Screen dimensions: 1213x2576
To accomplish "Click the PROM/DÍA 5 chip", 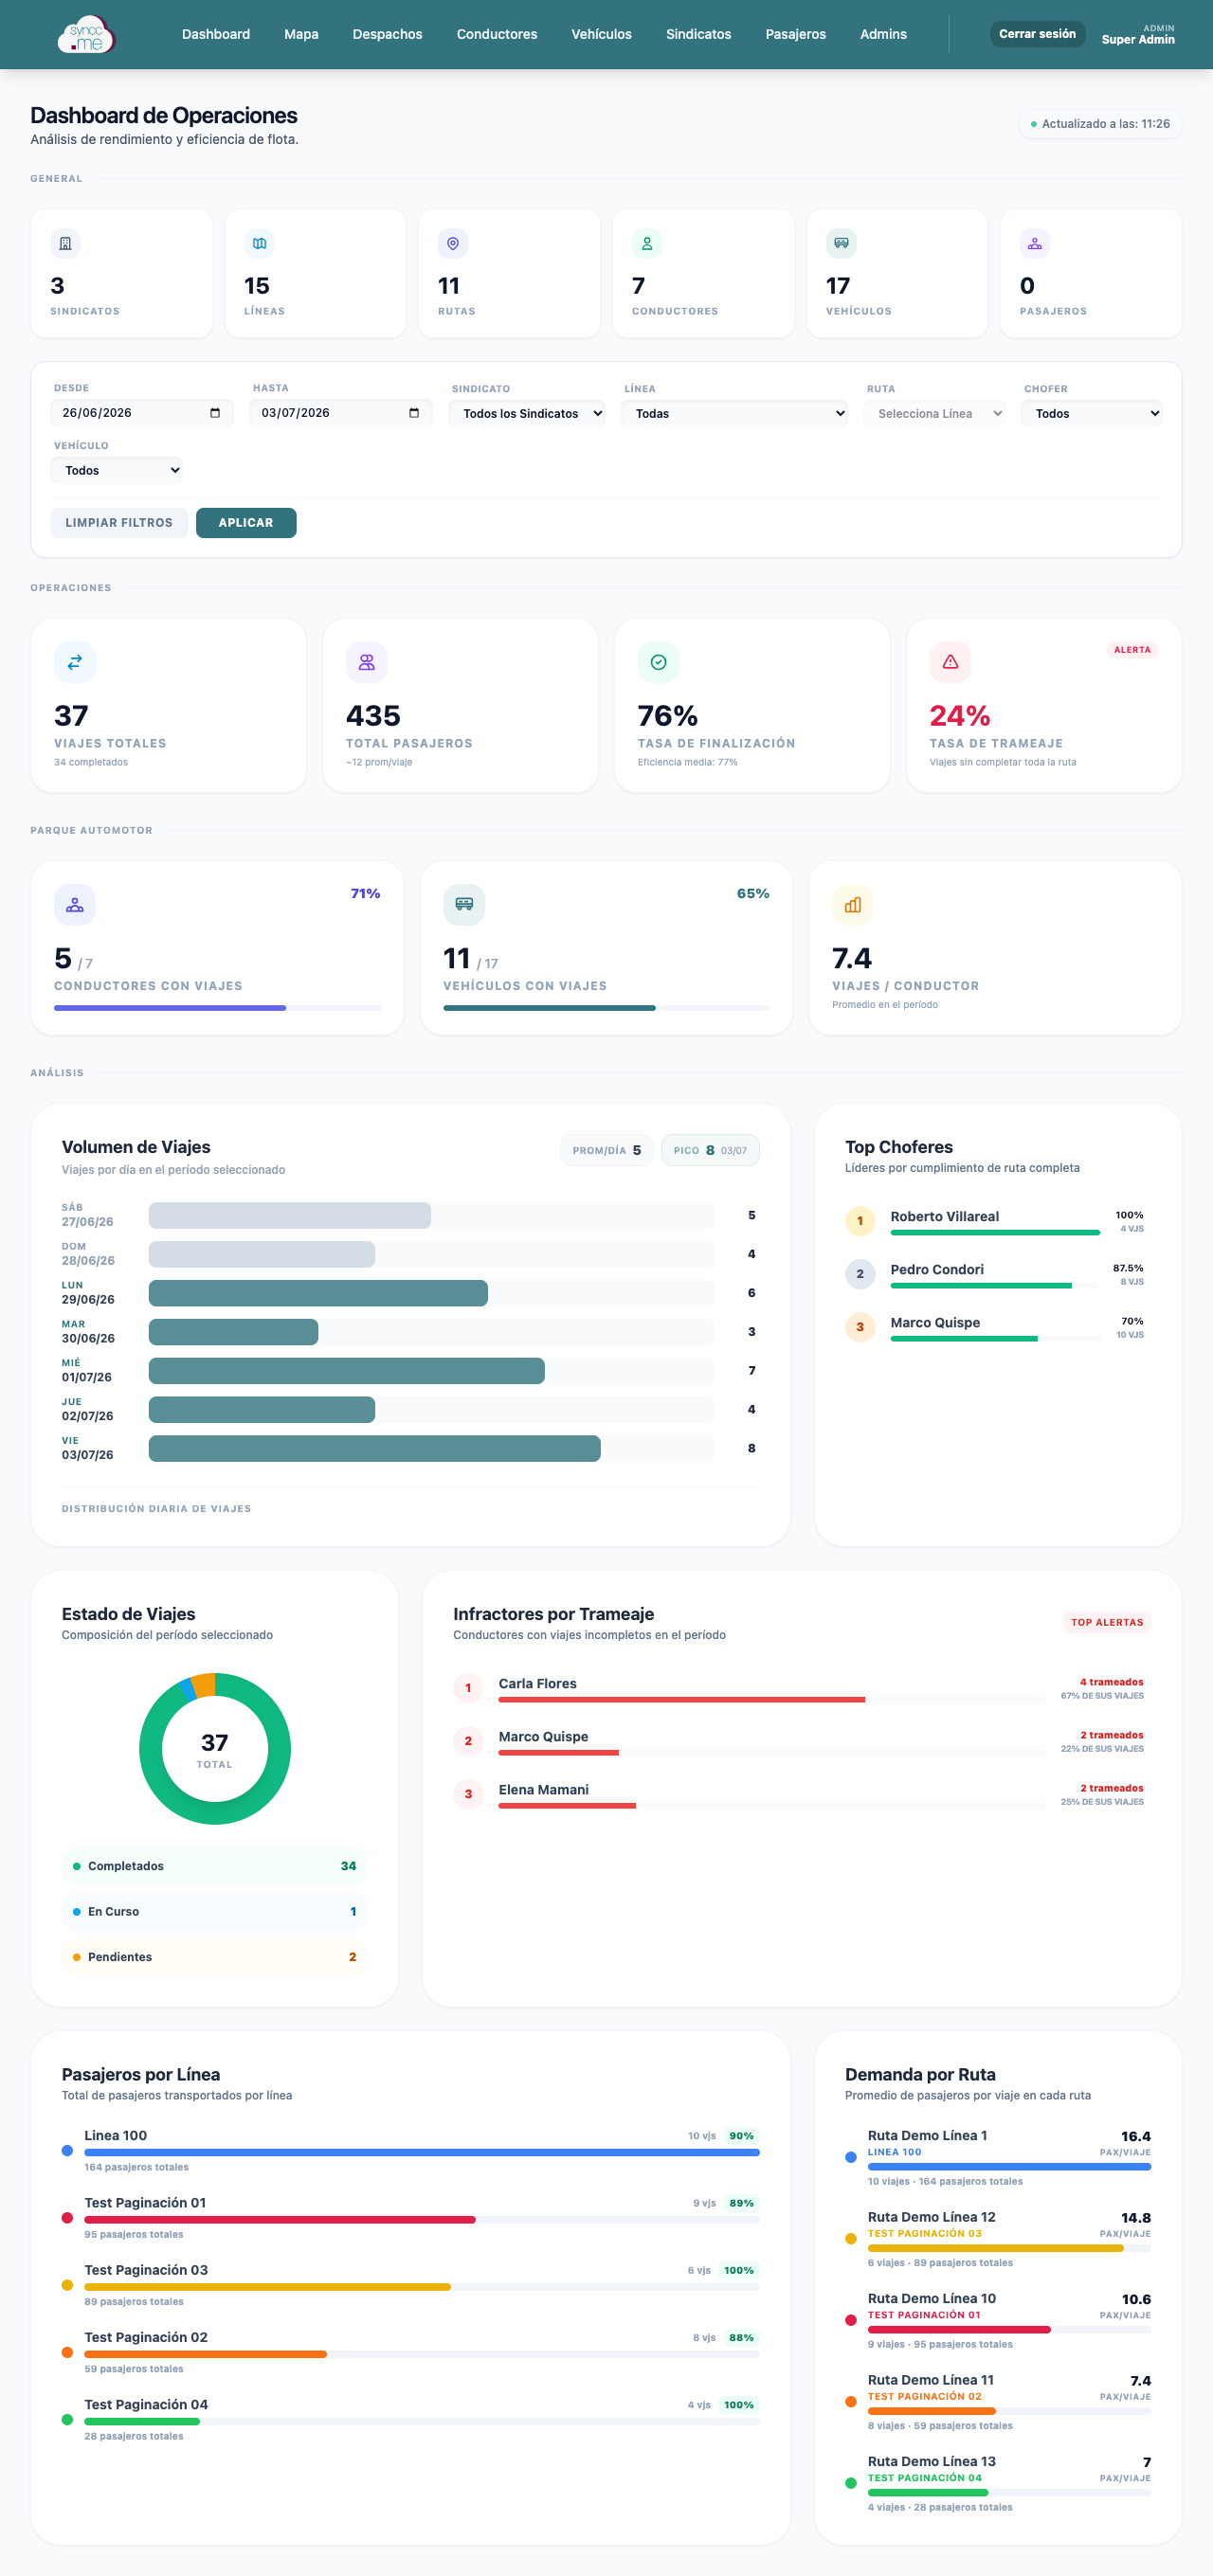I will pos(606,1151).
